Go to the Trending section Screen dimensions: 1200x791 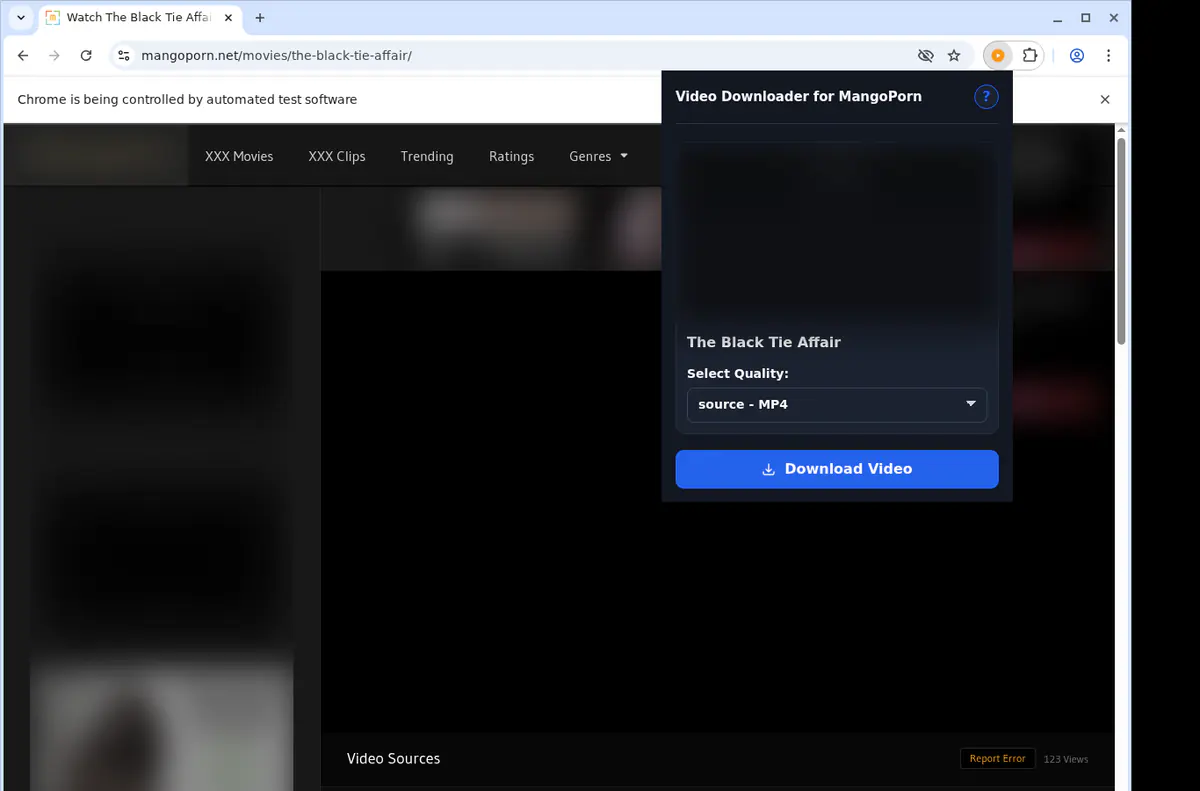click(427, 156)
